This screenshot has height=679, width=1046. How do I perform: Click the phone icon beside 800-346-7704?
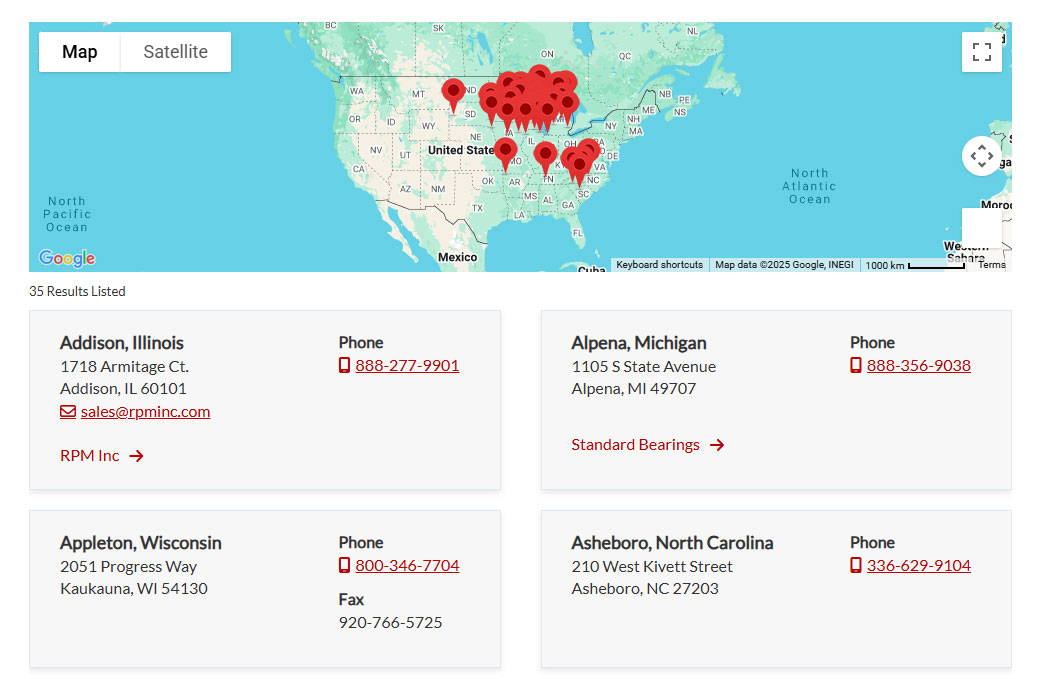coord(345,565)
